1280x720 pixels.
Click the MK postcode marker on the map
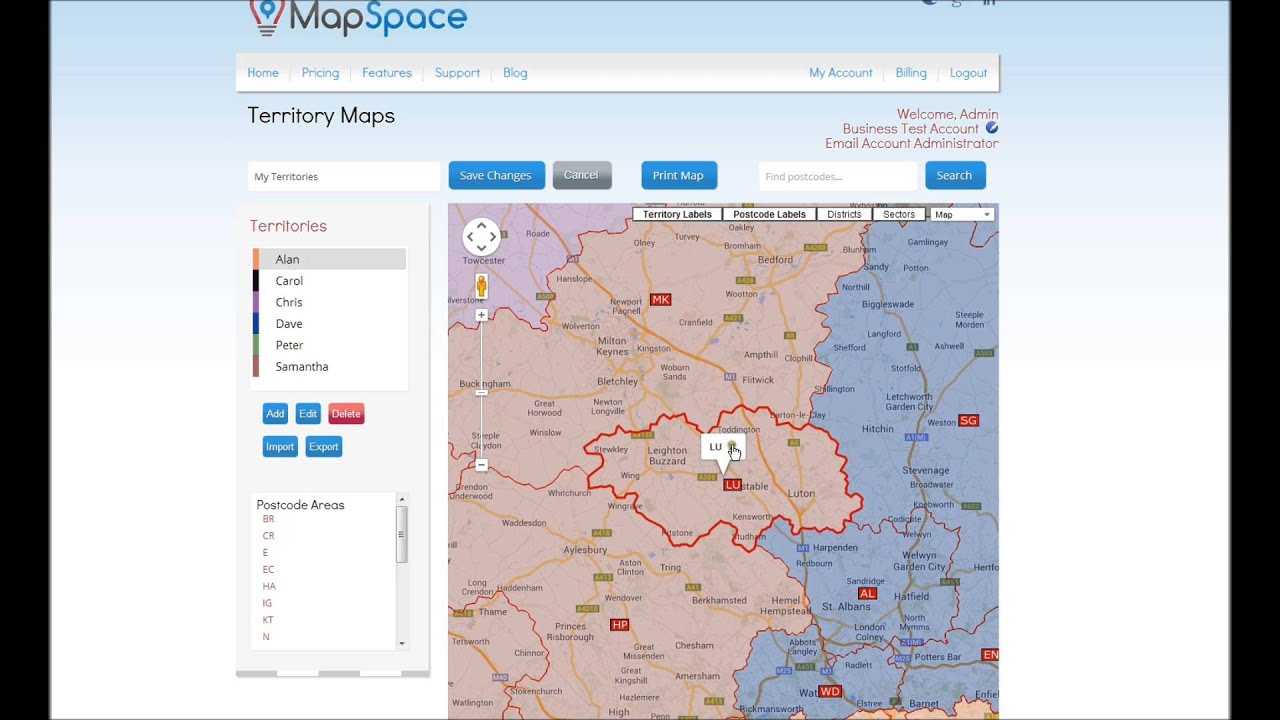660,300
